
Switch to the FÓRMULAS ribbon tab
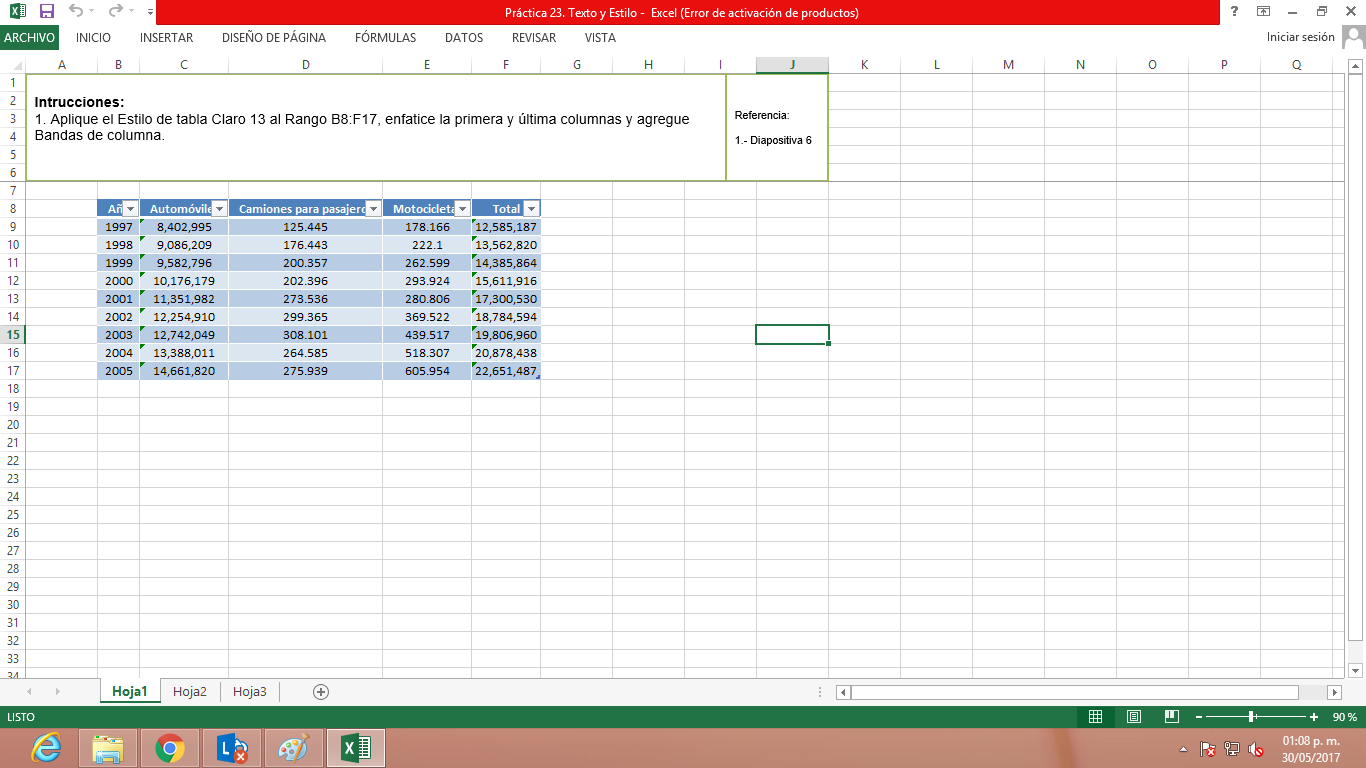(x=385, y=38)
